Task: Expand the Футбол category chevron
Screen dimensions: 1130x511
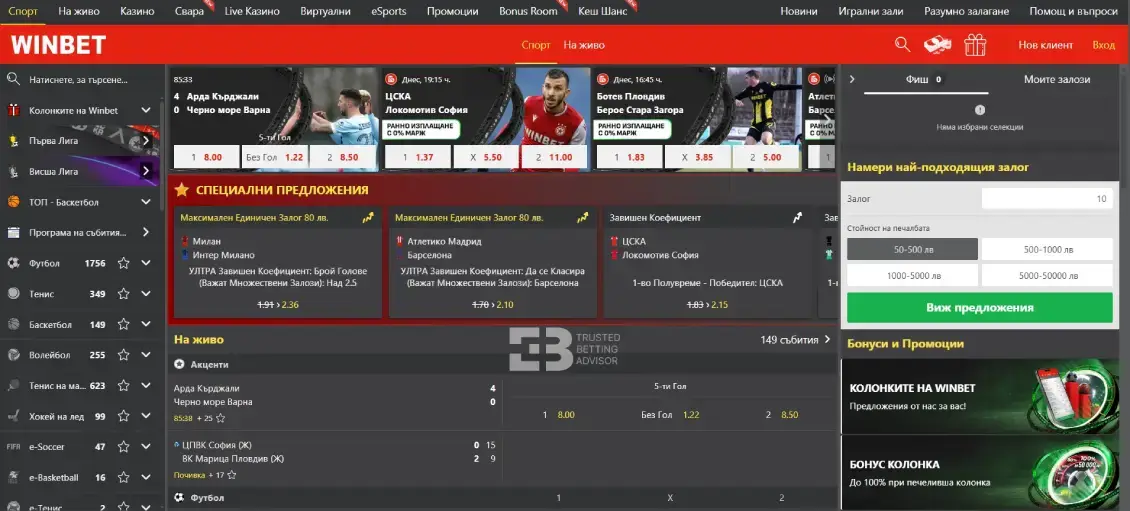Action: tap(146, 263)
